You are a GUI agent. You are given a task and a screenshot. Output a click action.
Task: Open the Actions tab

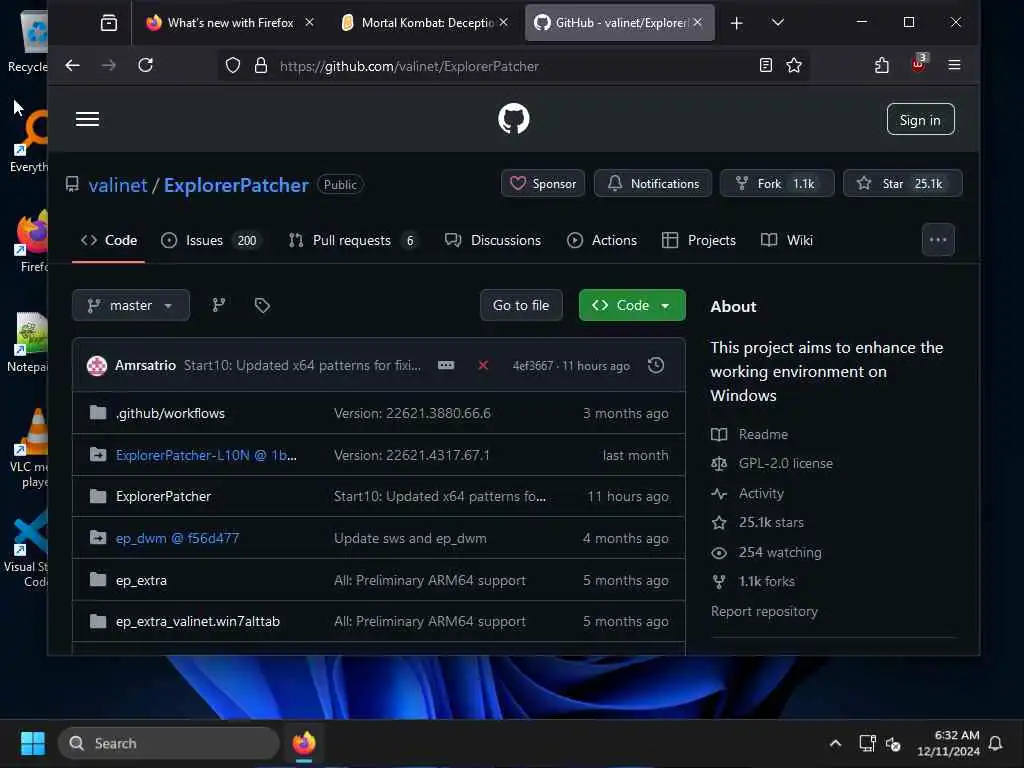602,240
